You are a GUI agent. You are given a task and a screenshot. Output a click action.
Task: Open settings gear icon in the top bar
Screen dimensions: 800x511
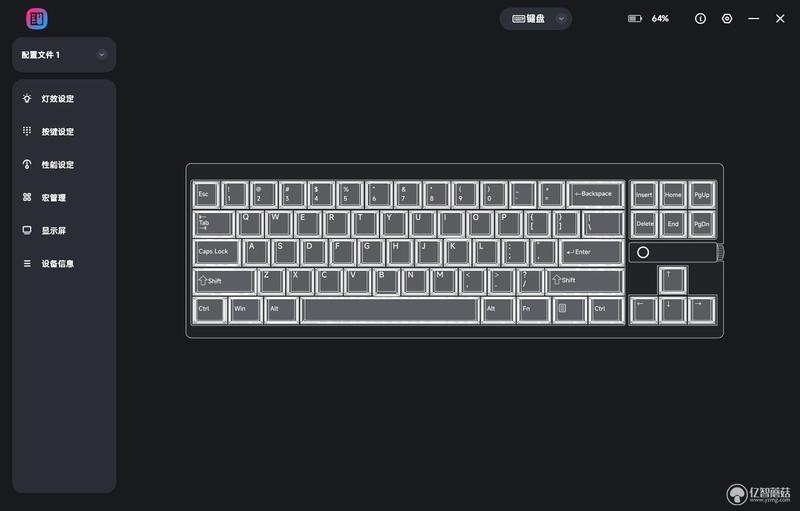click(727, 19)
